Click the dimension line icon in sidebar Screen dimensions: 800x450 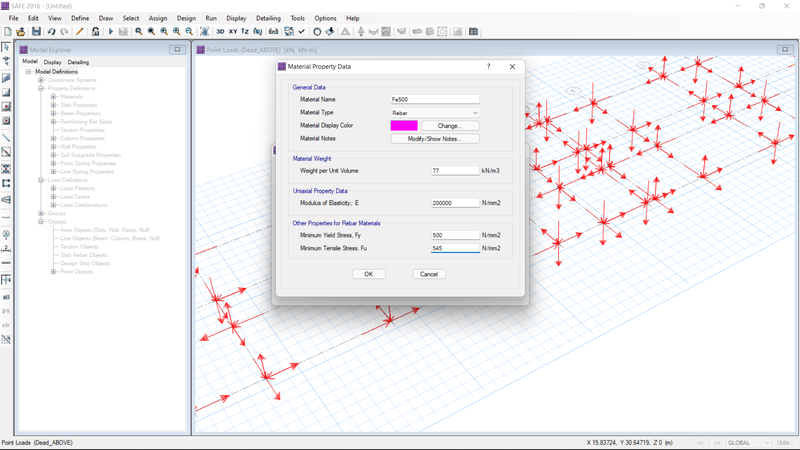click(x=6, y=248)
